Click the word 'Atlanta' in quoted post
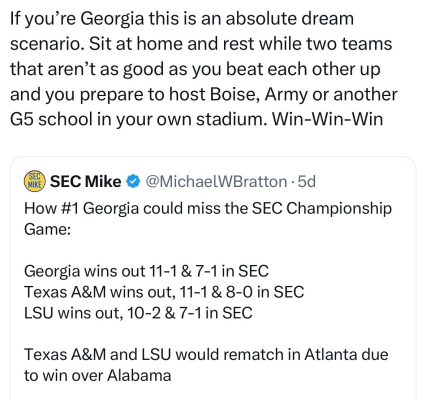Screen dimensions: 426x400 [329, 354]
